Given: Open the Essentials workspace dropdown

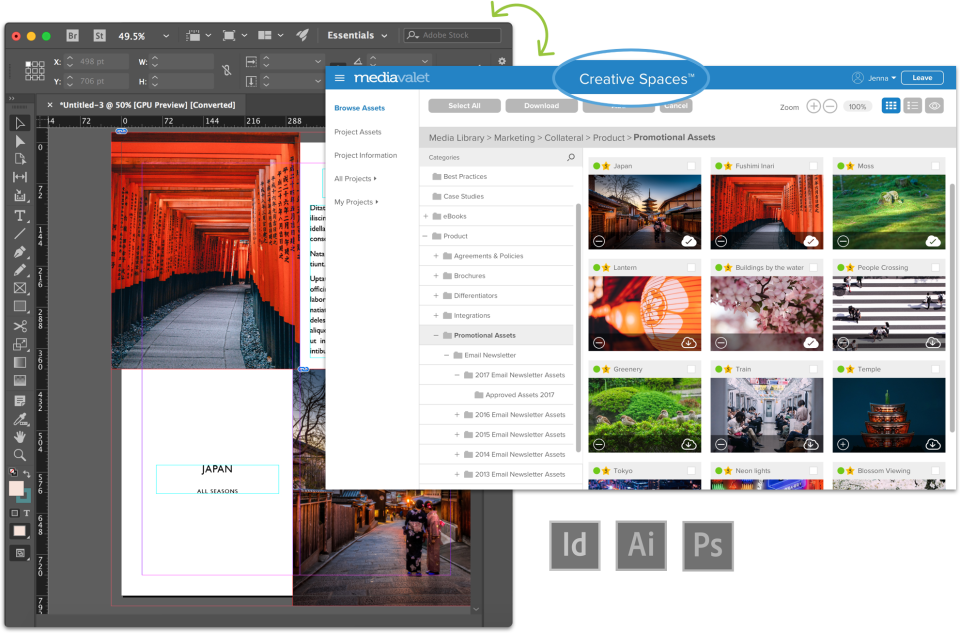Looking at the screenshot, I should pyautogui.click(x=357, y=36).
